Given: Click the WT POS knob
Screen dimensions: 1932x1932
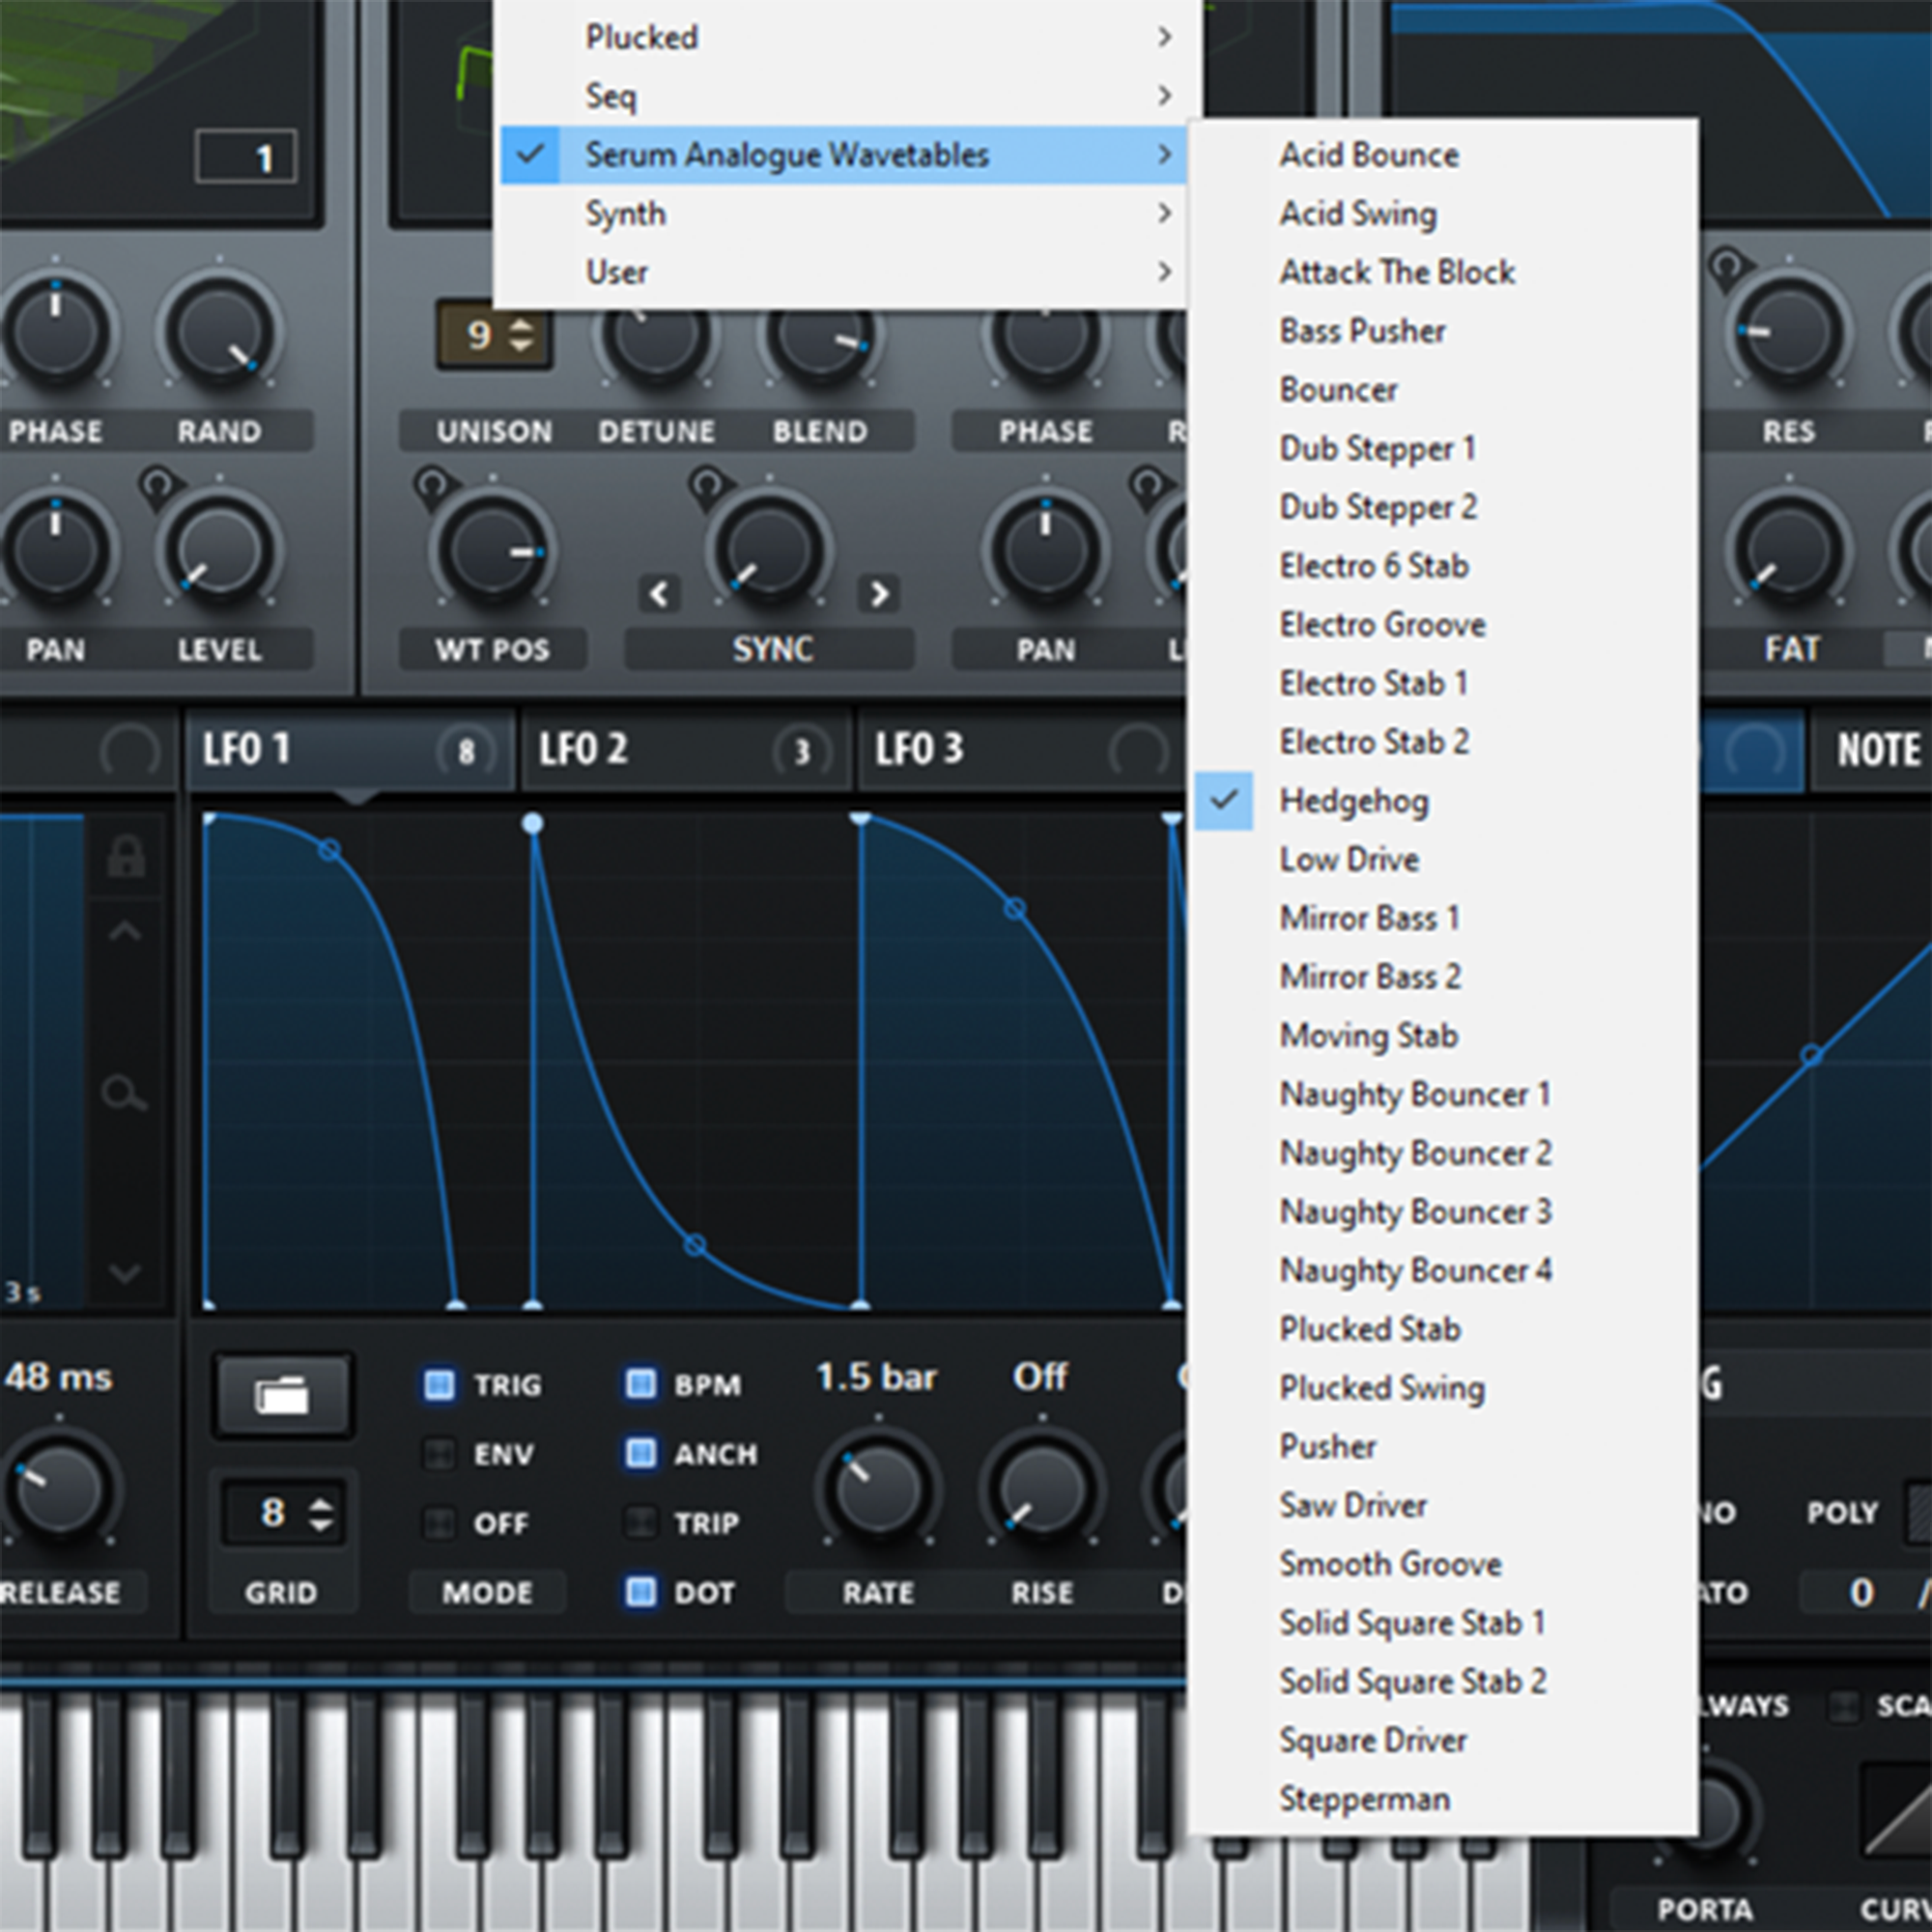Looking at the screenshot, I should (492, 551).
